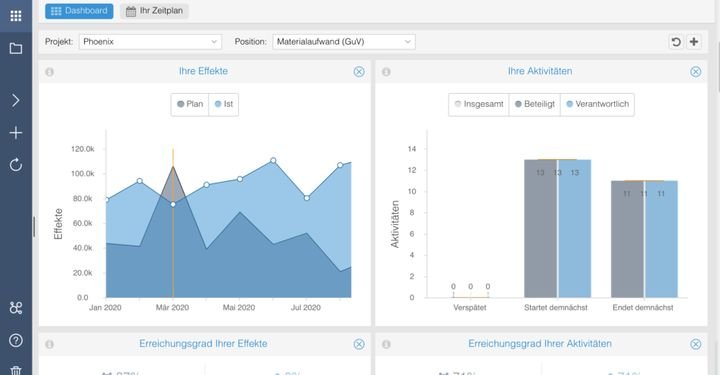The height and width of the screenshot is (375, 720).
Task: Click the refresh icon in left sidebar
Action: tap(16, 165)
